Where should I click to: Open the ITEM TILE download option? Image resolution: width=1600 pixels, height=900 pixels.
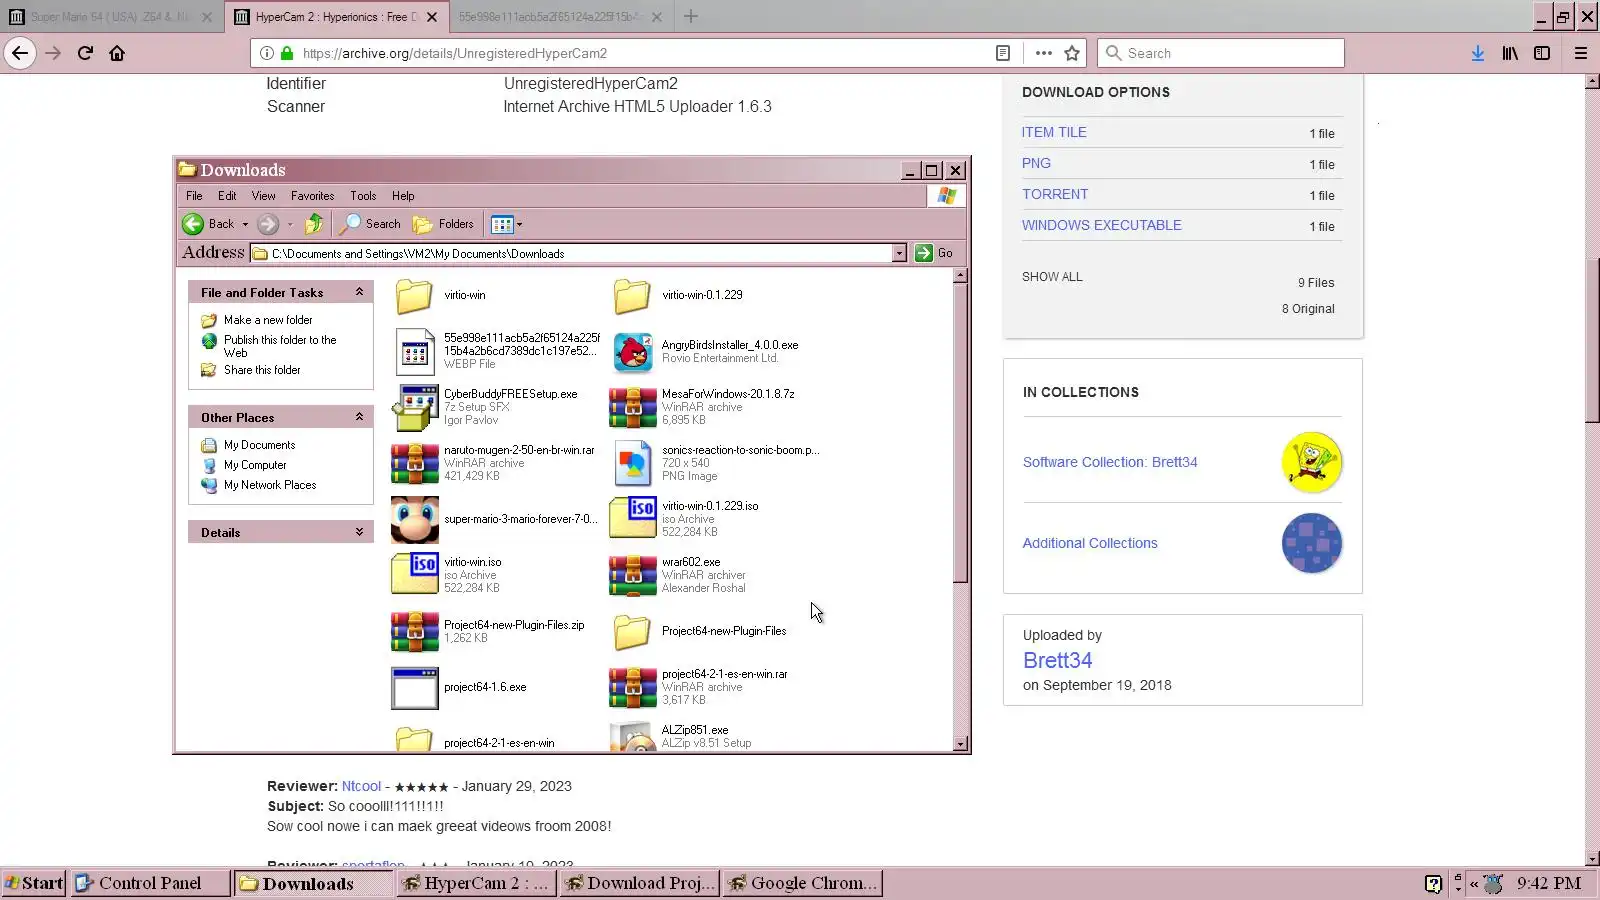(1054, 132)
